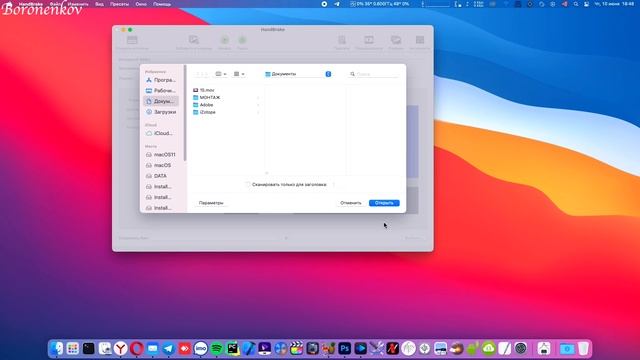Go to Рабочий стол in sidebar
Image resolution: width=640 pixels, height=360 pixels.
coord(161,91)
